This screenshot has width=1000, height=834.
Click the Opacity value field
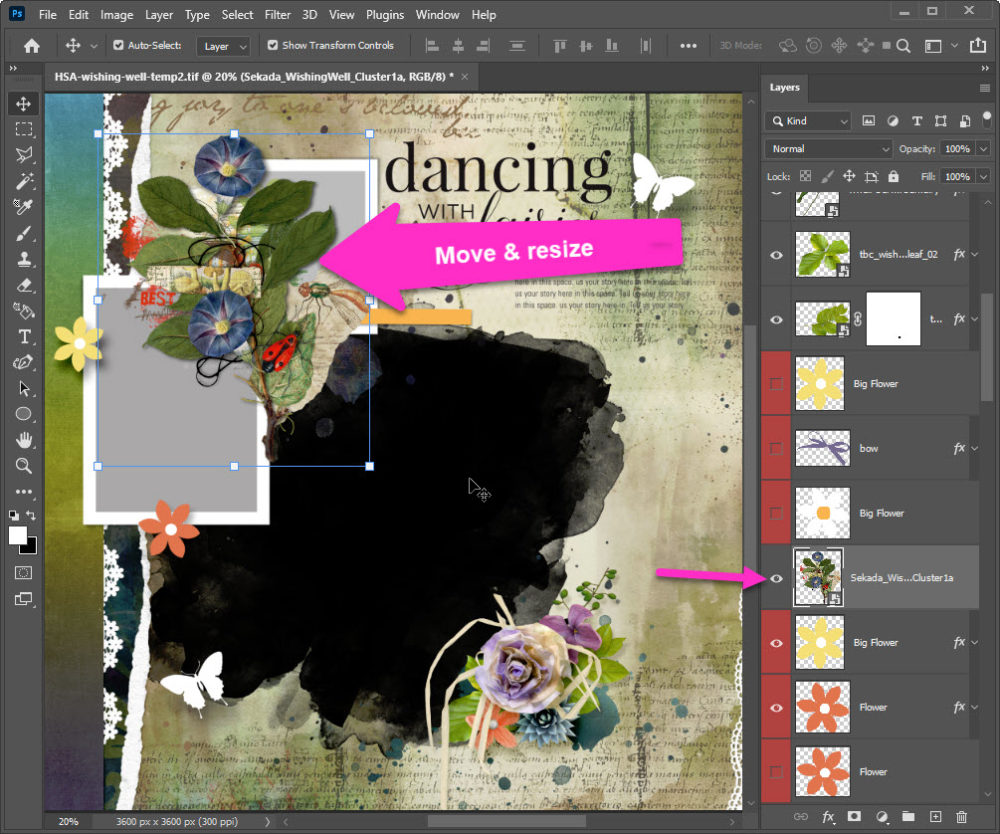pos(957,149)
